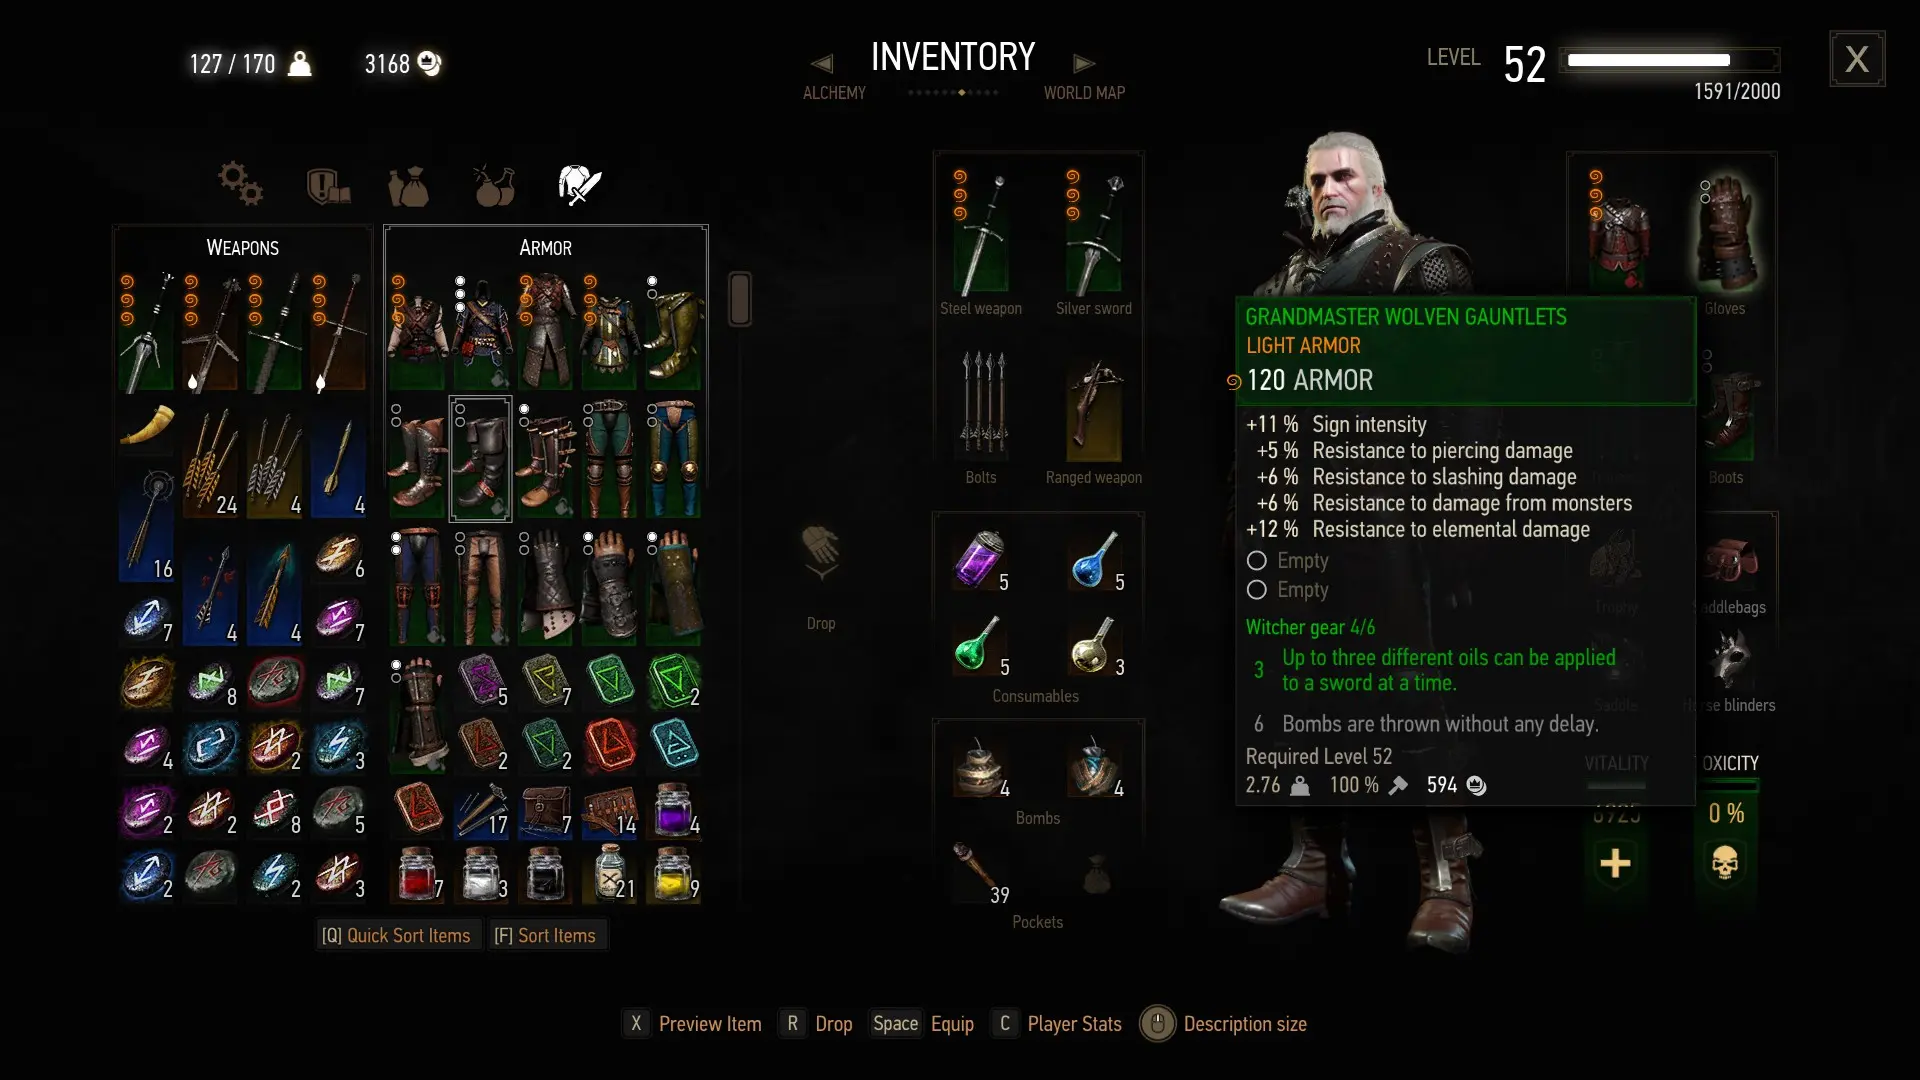Click the toxicity skull icon
Viewport: 1920px width, 1080px height.
[x=1725, y=863]
